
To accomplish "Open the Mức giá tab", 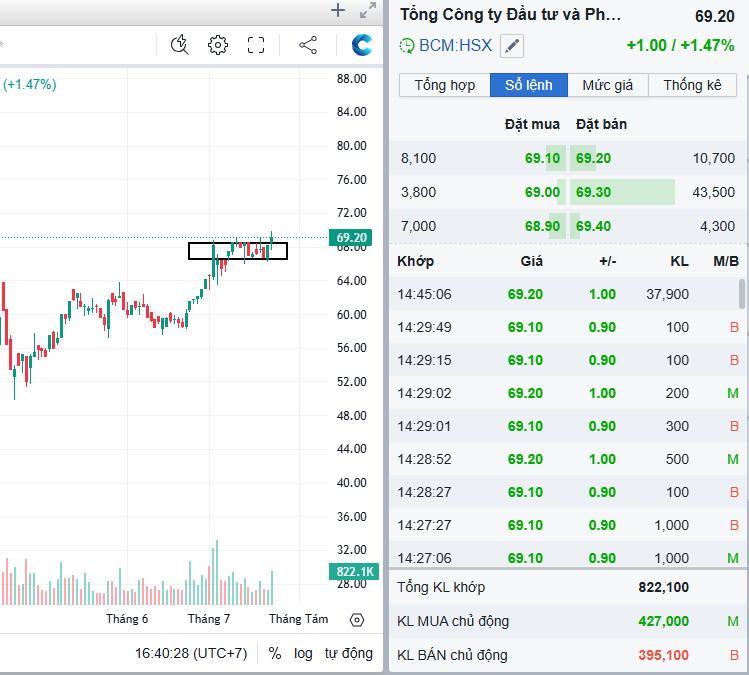I will [608, 85].
